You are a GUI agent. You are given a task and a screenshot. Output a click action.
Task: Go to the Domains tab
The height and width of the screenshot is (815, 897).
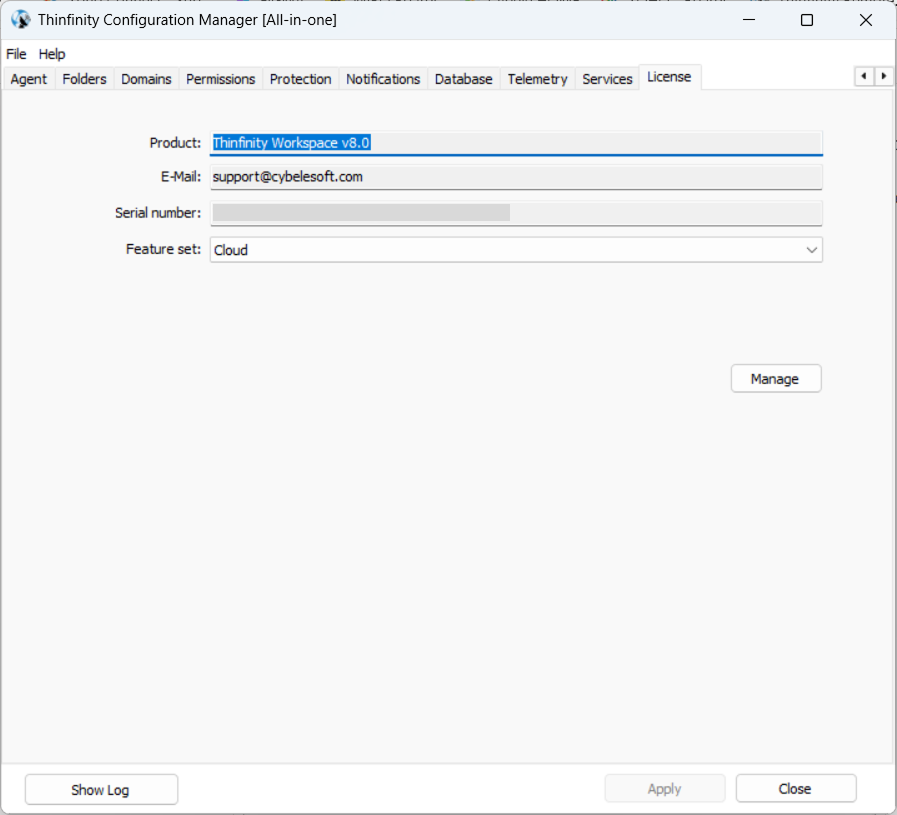146,79
